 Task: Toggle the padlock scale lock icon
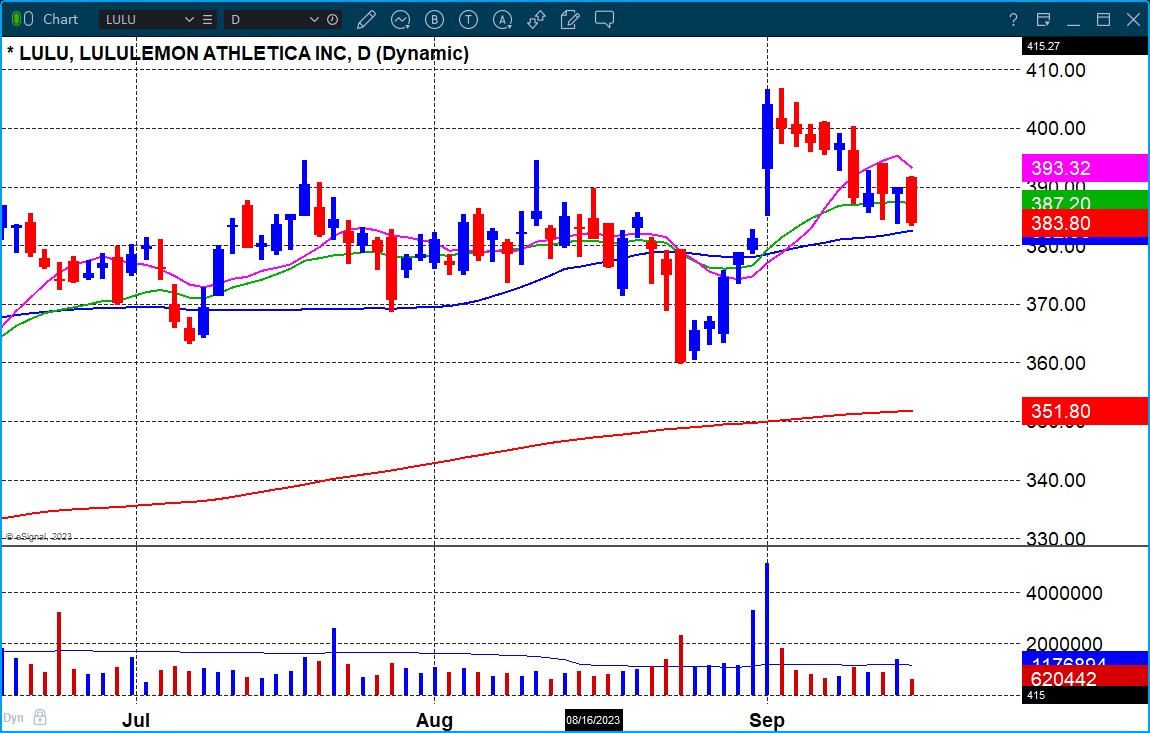(x=40, y=717)
